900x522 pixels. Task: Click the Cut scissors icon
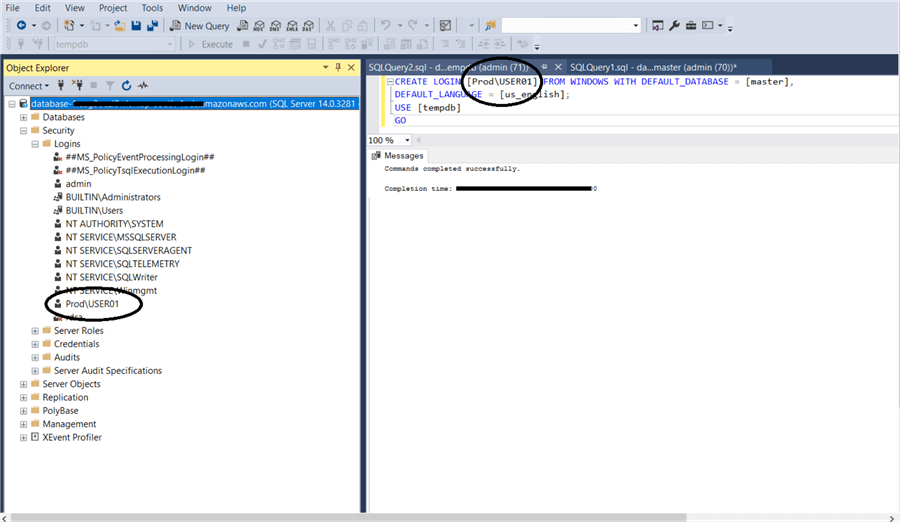pyautogui.click(x=330, y=25)
